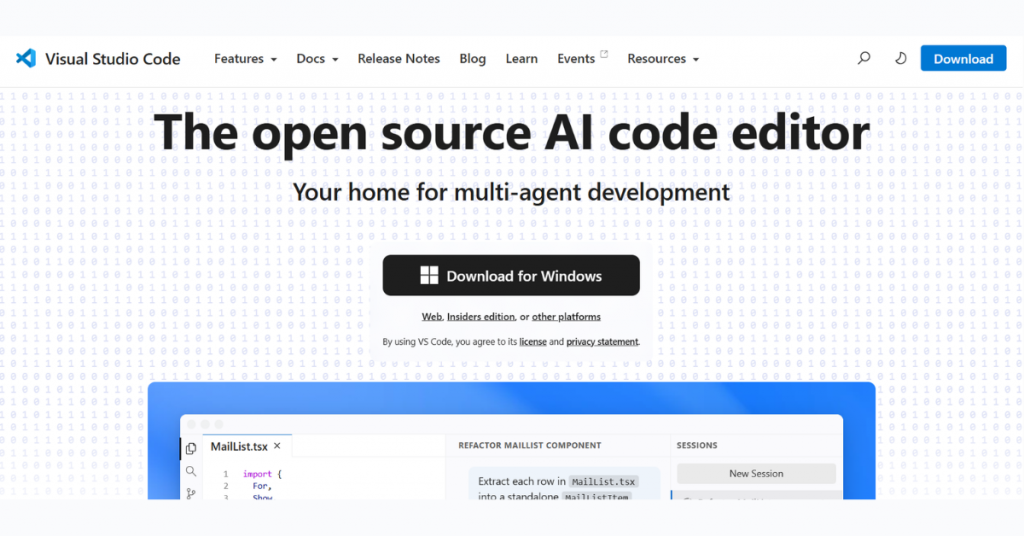Expand the Features dropdown menu
This screenshot has width=1024, height=536.
tap(246, 59)
